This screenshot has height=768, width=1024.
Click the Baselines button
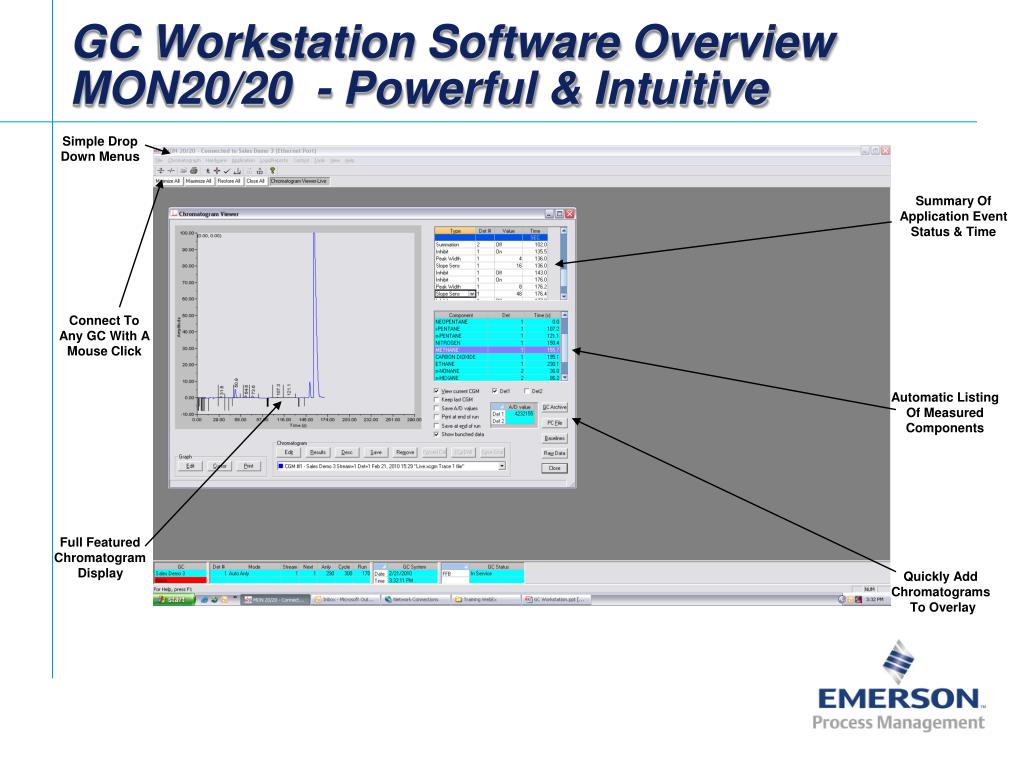tap(554, 438)
